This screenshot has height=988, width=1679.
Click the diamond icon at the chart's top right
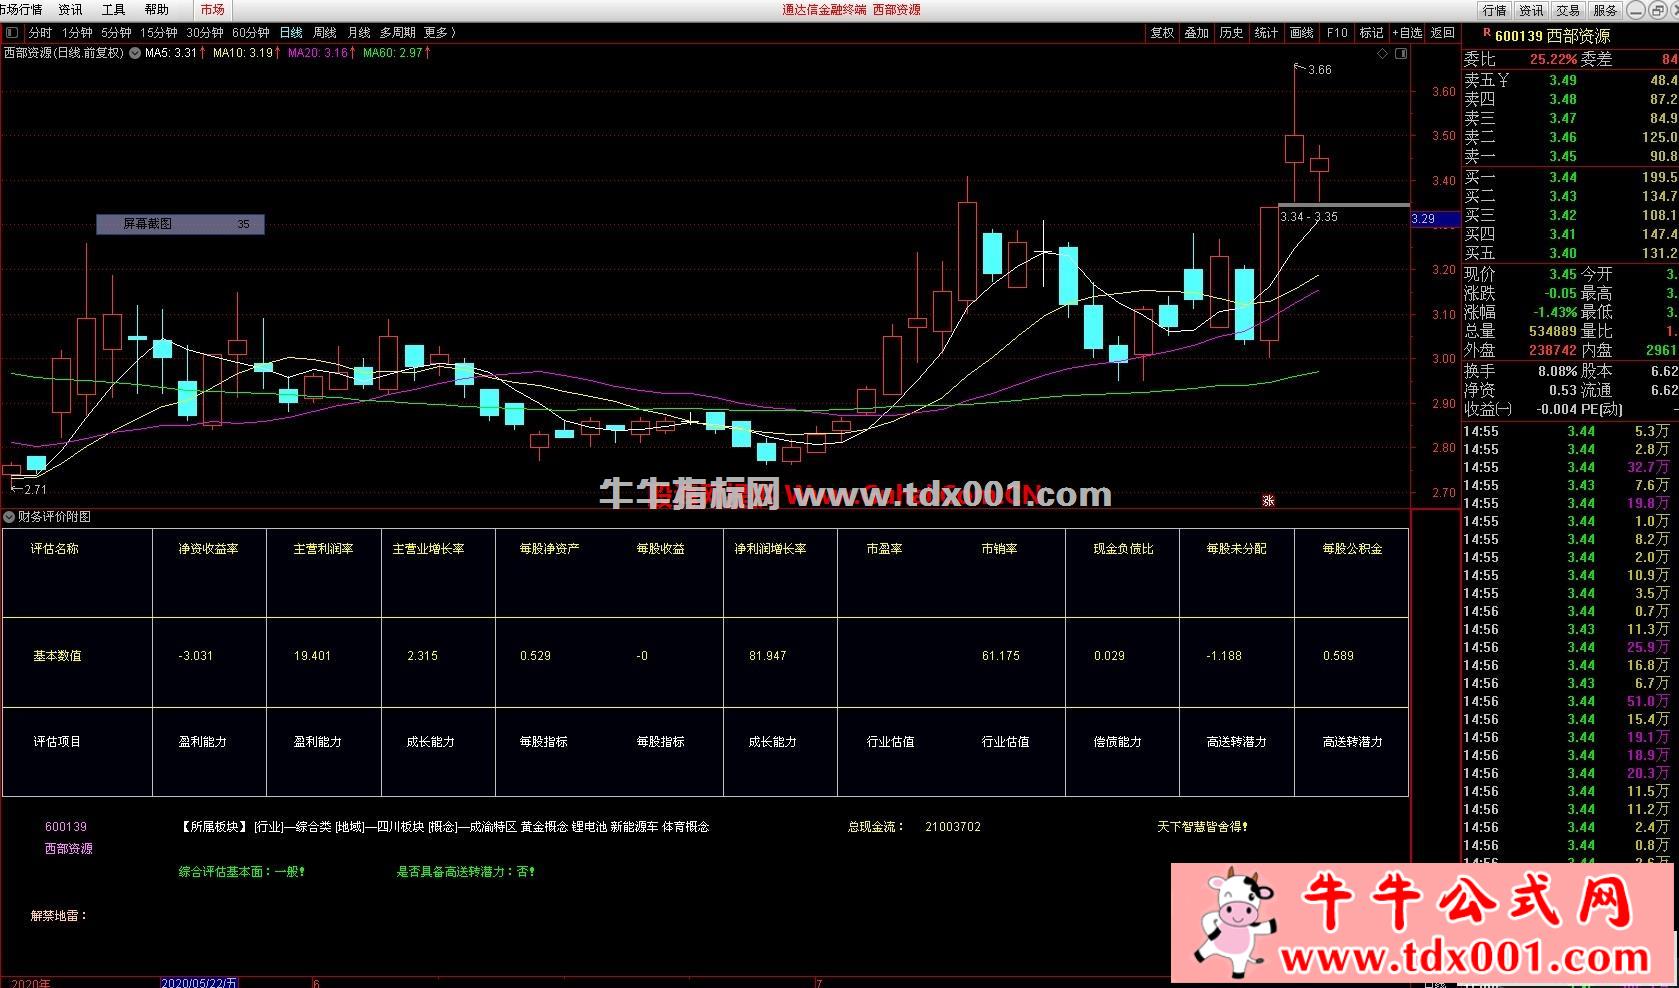coord(1383,54)
